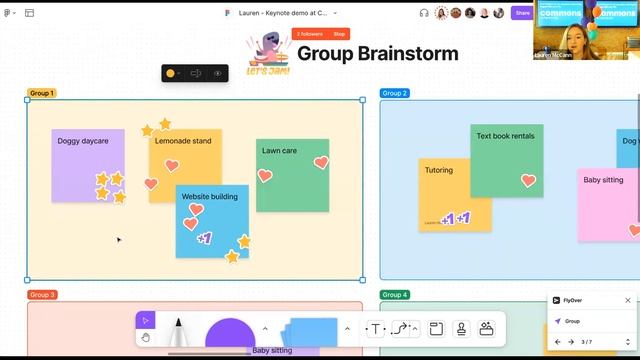Viewport: 640px width, 360px height.
Task: Pick the Marker pen tool
Action: (x=178, y=332)
